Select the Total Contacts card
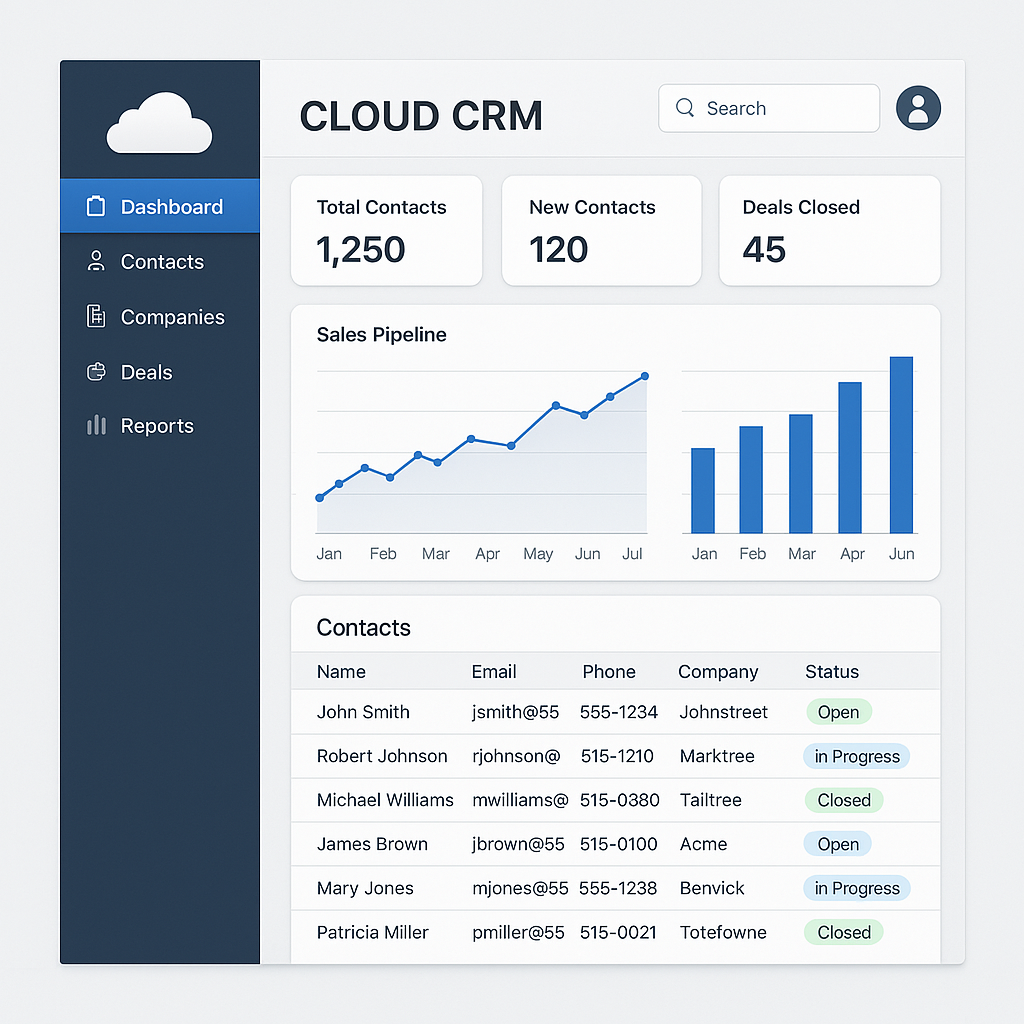This screenshot has height=1024, width=1024. tap(387, 231)
